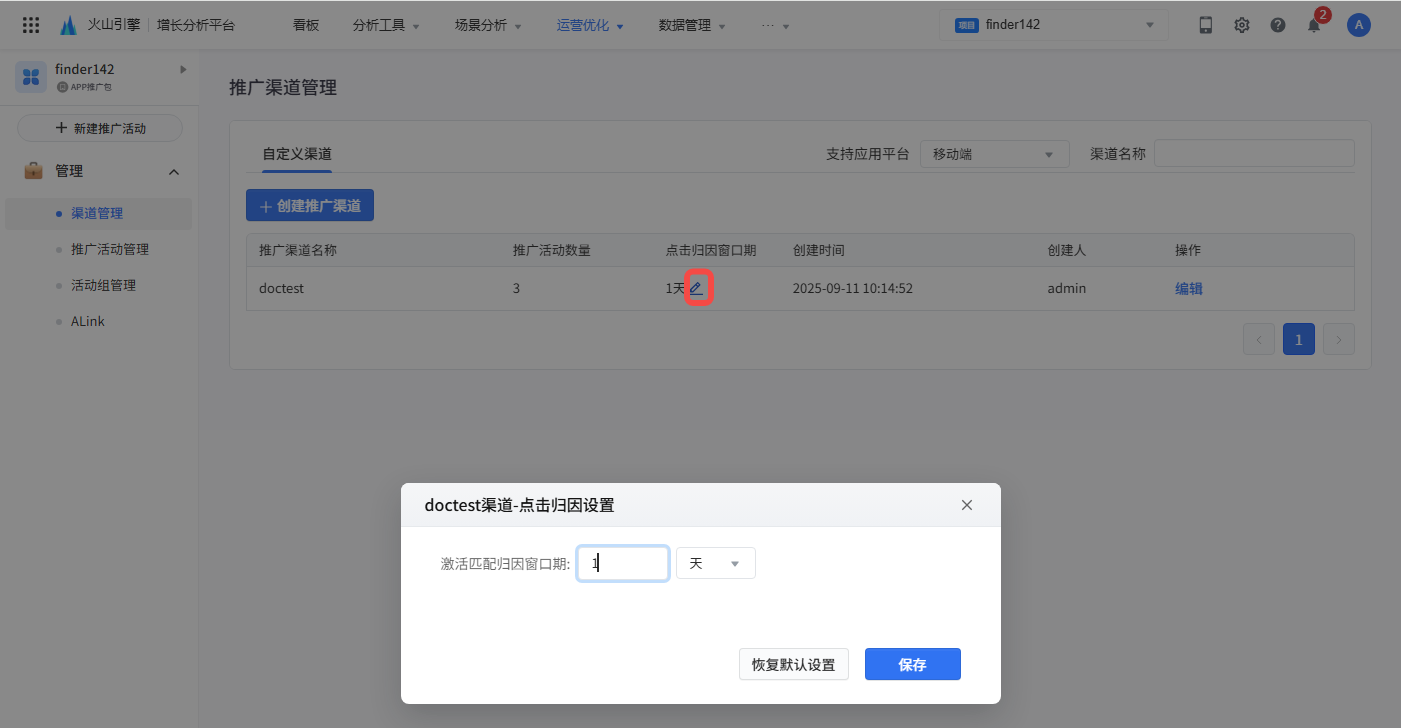Expand the finder142 sidebar arrow
This screenshot has width=1401, height=728.
coord(183,69)
